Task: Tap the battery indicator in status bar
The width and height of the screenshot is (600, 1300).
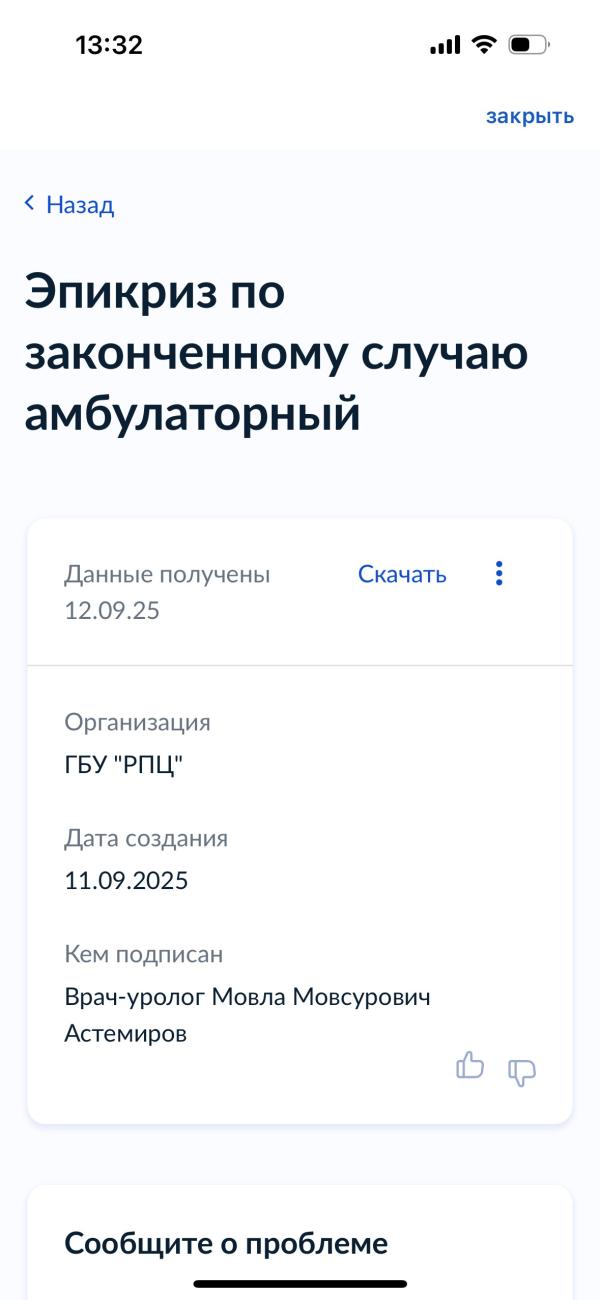Action: (x=529, y=45)
